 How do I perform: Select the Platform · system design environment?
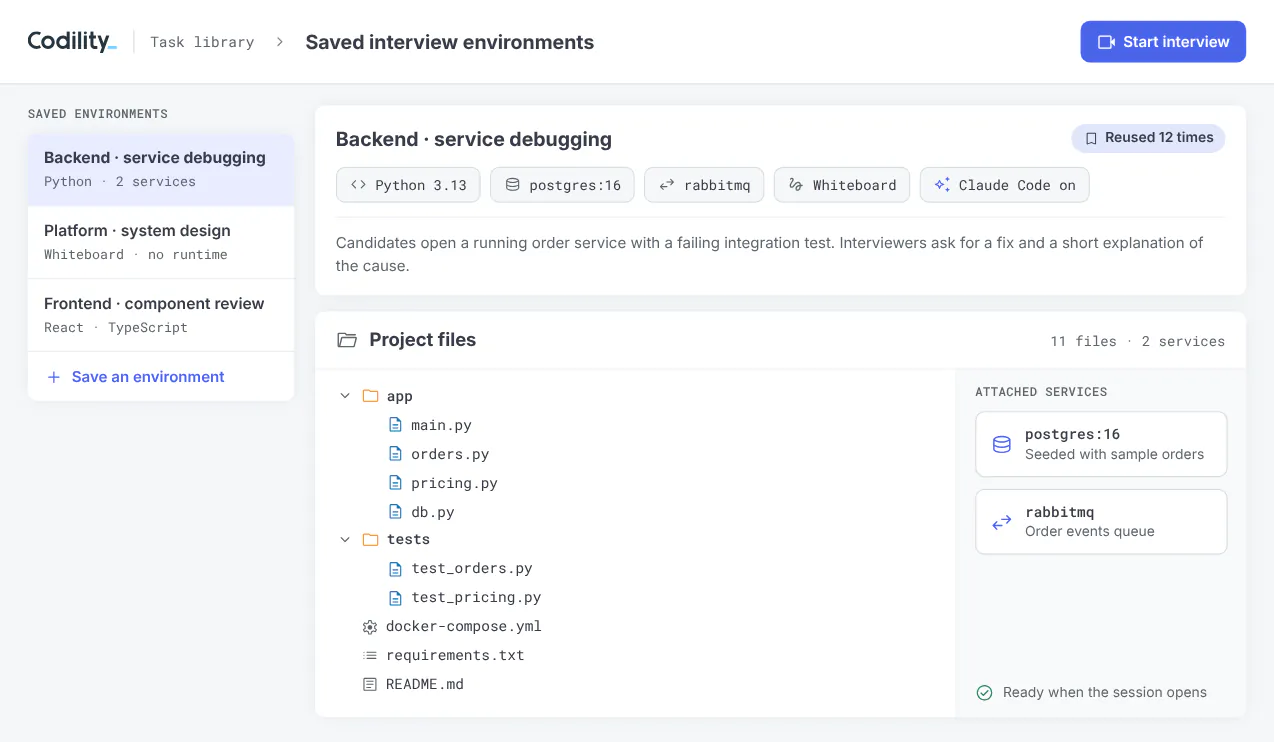pyautogui.click(x=161, y=242)
